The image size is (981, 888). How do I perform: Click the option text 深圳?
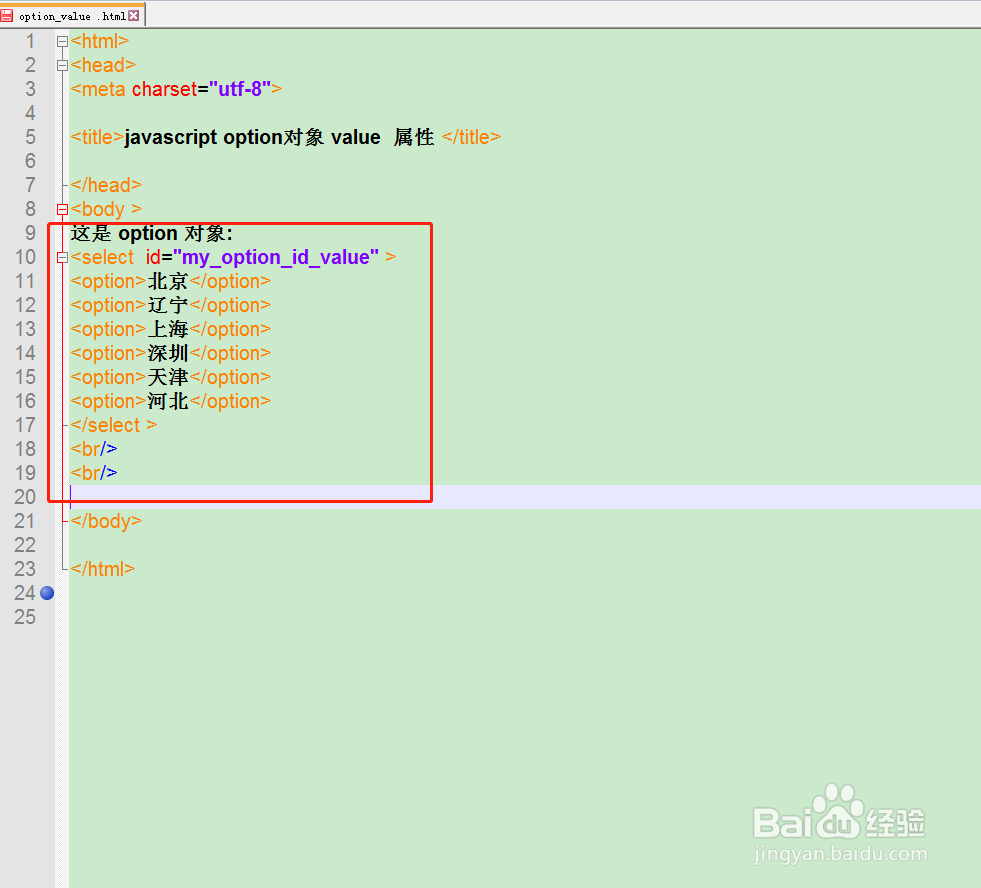[x=168, y=354]
